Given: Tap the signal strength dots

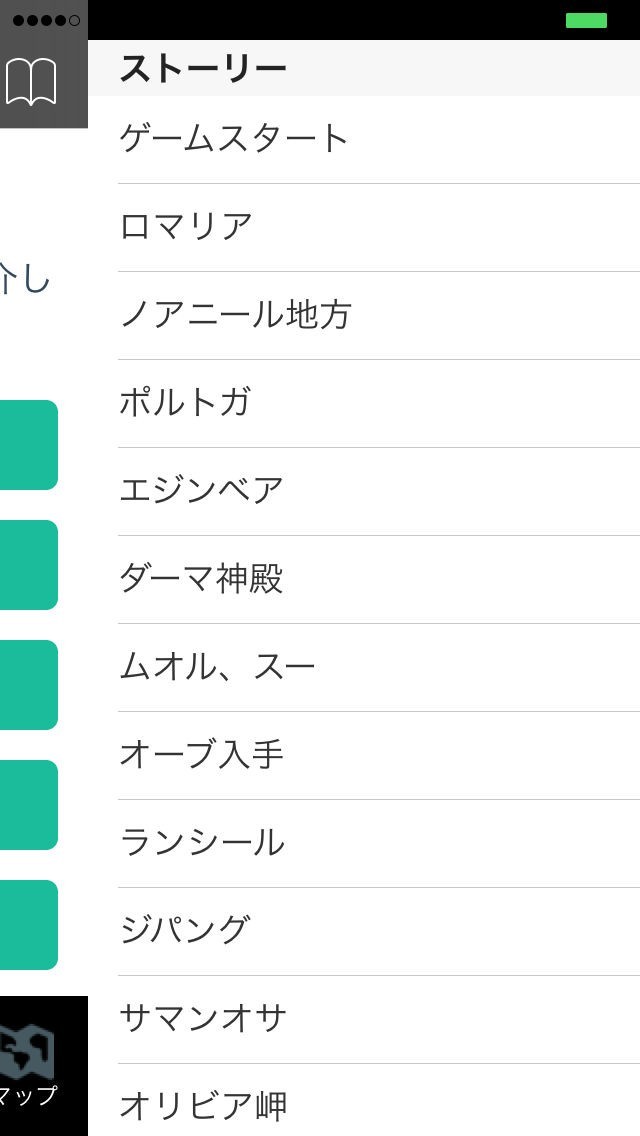Looking at the screenshot, I should [46, 20].
